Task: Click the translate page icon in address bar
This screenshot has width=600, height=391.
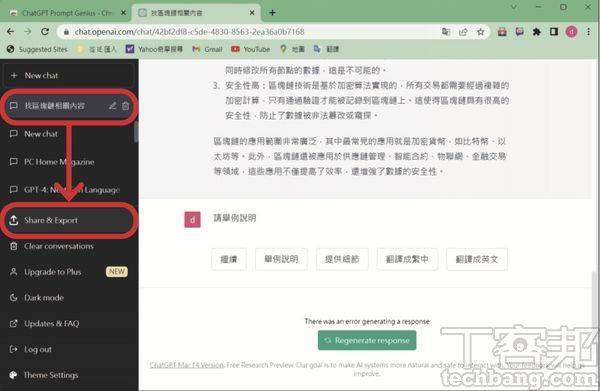Action: (x=446, y=32)
